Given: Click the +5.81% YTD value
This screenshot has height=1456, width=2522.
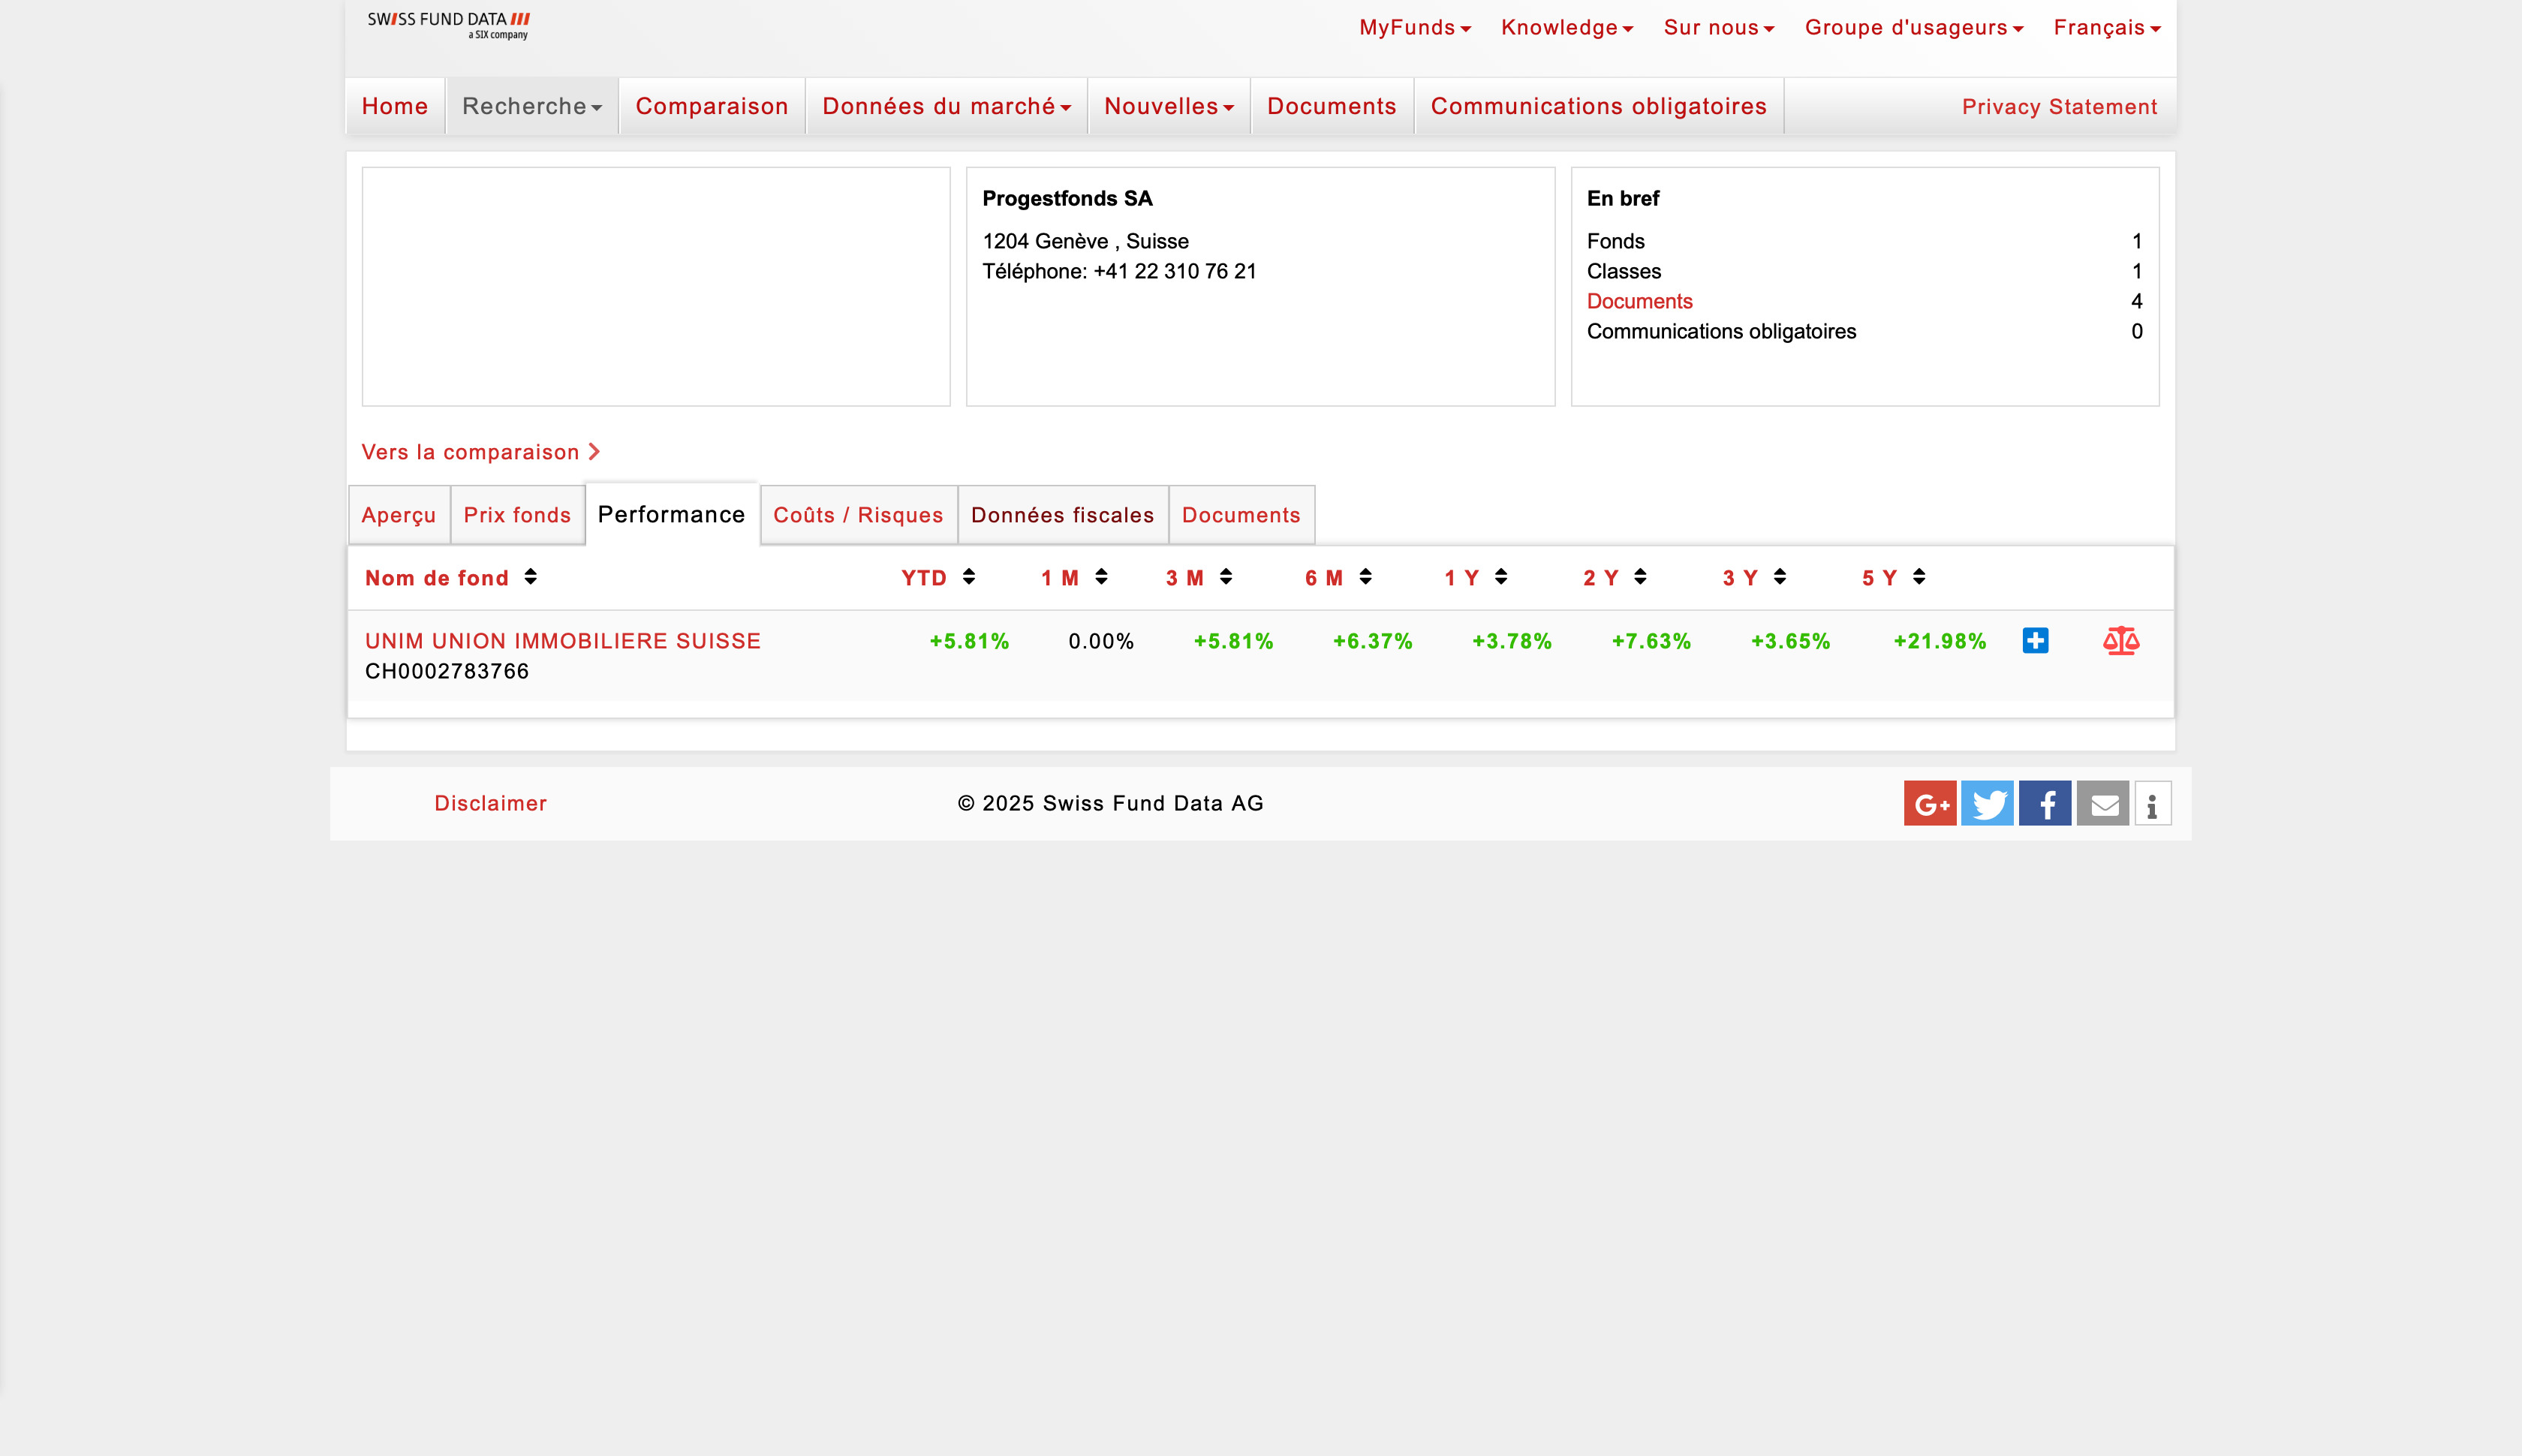Looking at the screenshot, I should 969,641.
